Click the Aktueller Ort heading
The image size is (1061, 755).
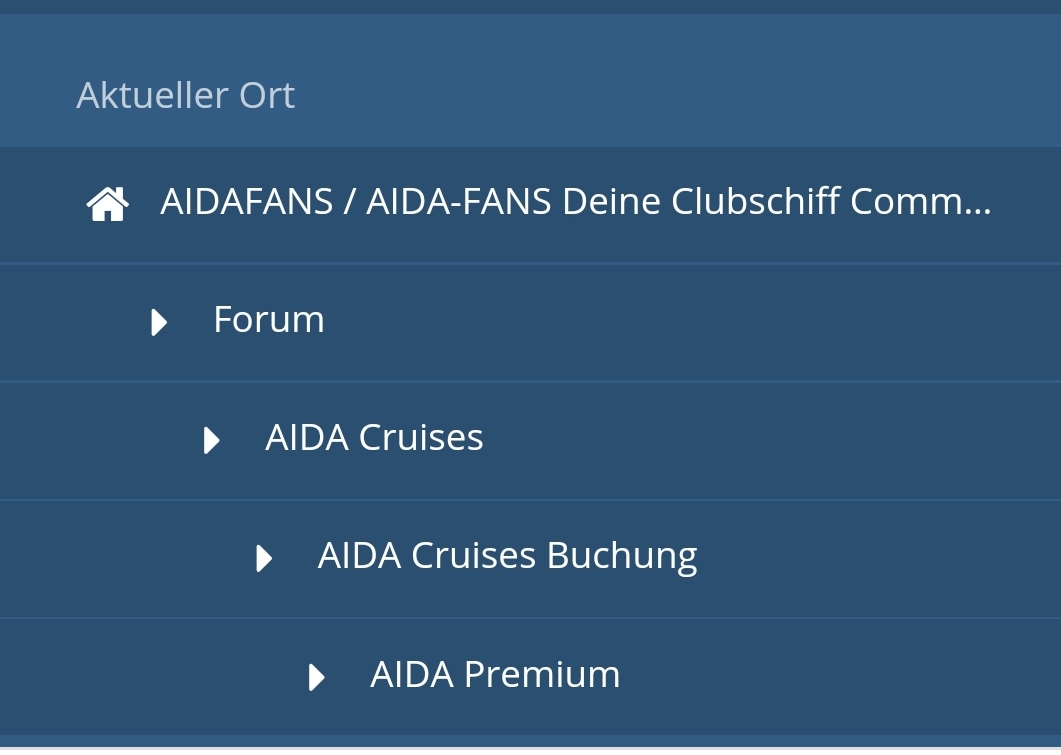pos(186,96)
